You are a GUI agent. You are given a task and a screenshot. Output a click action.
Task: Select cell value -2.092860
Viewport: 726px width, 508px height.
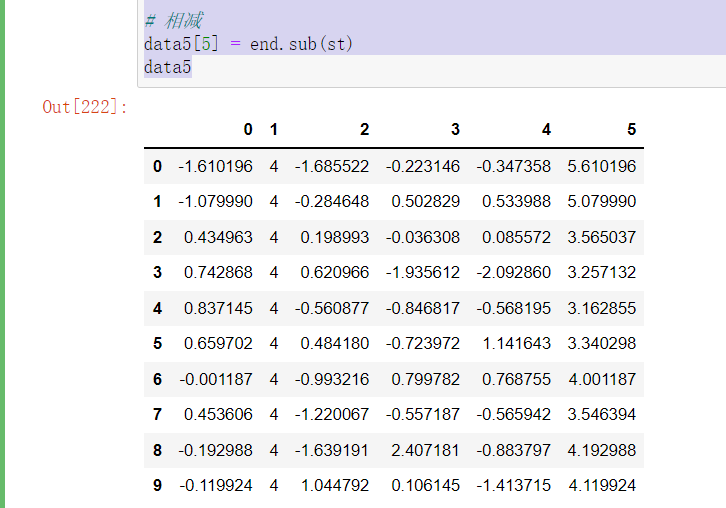(x=513, y=272)
